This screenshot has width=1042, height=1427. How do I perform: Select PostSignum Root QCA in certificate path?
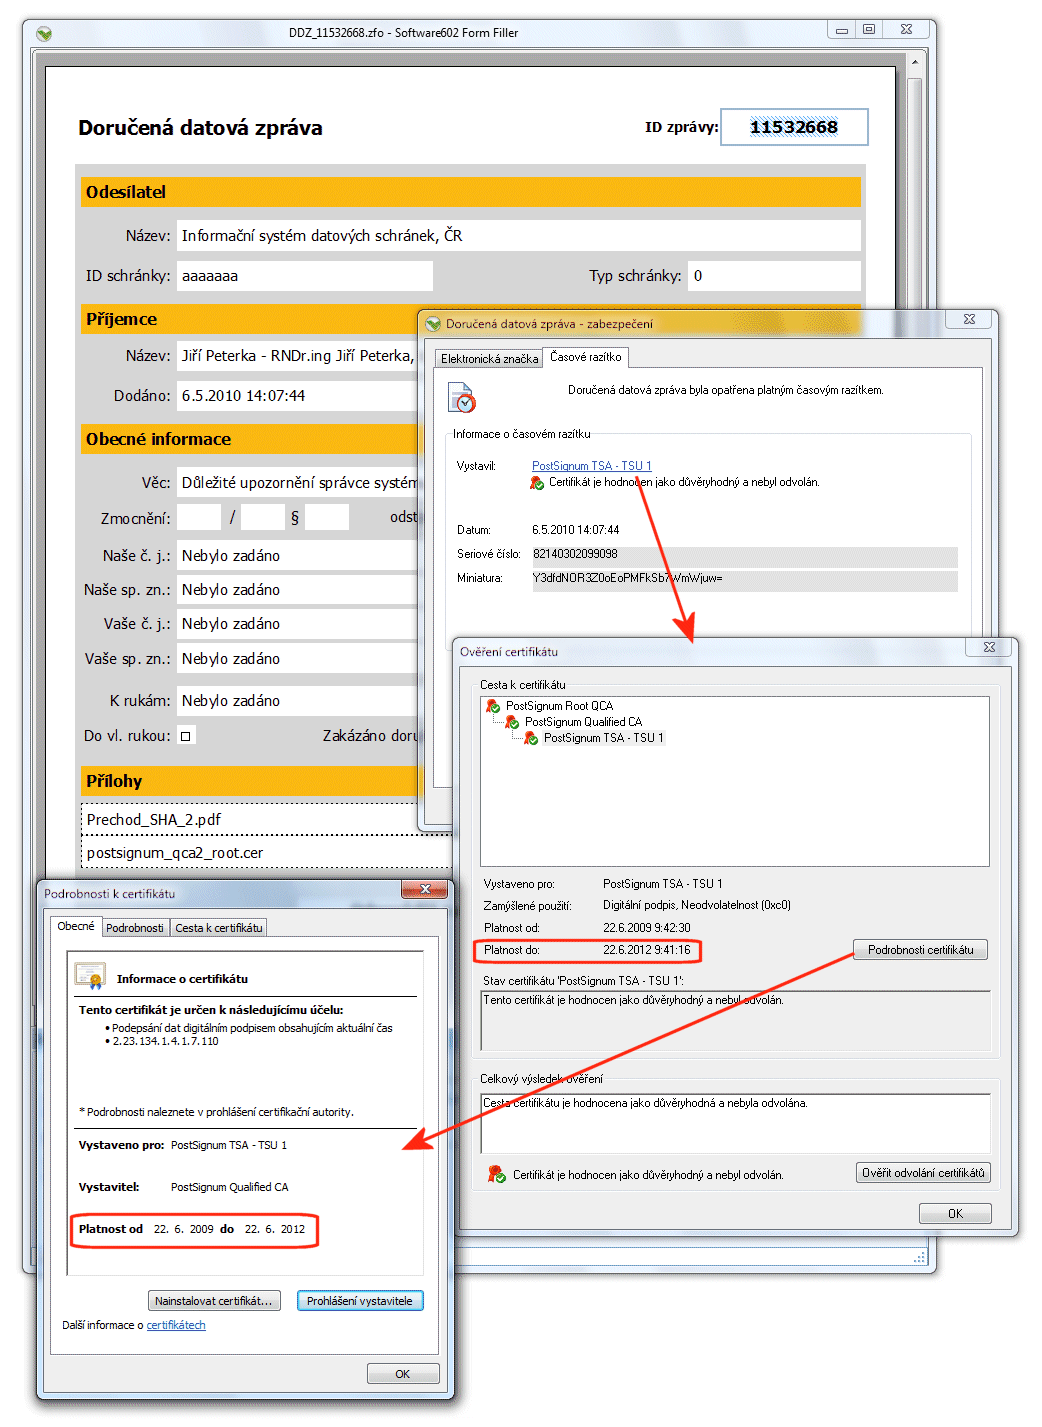click(x=559, y=706)
